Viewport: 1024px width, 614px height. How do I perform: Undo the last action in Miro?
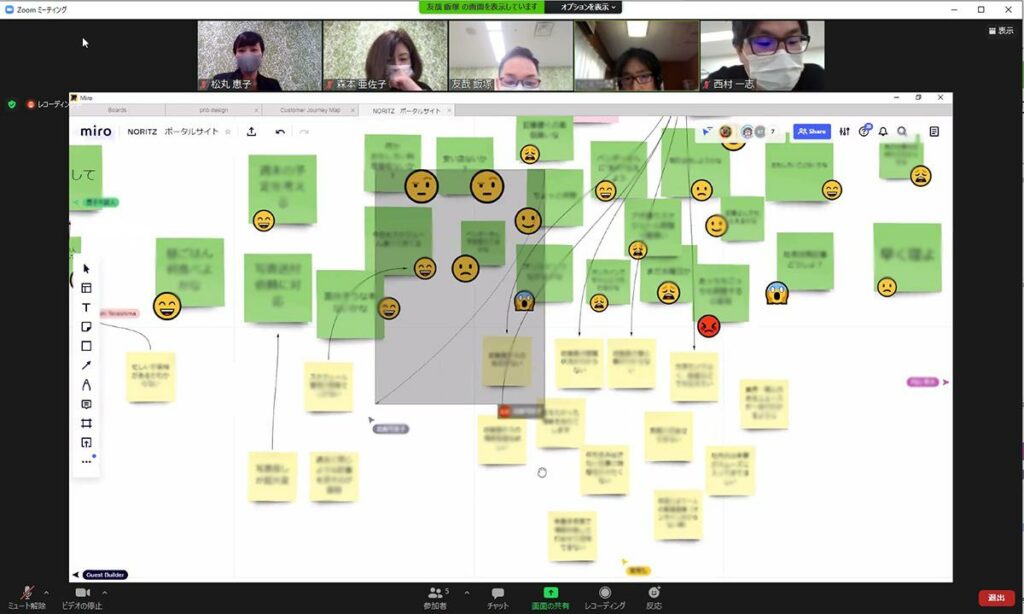(x=280, y=132)
